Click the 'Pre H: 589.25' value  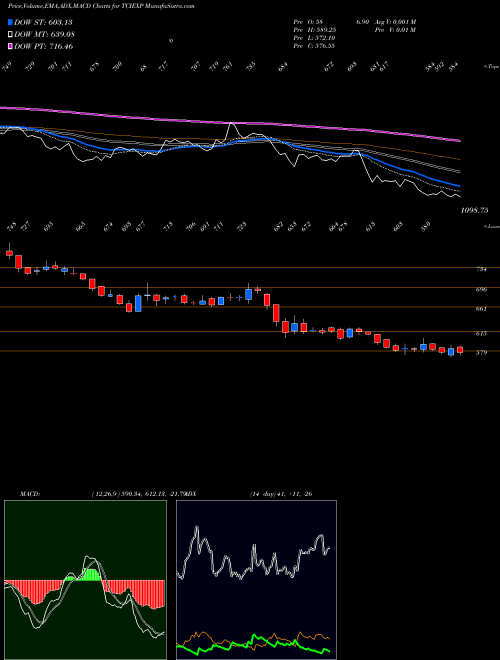(x=314, y=30)
